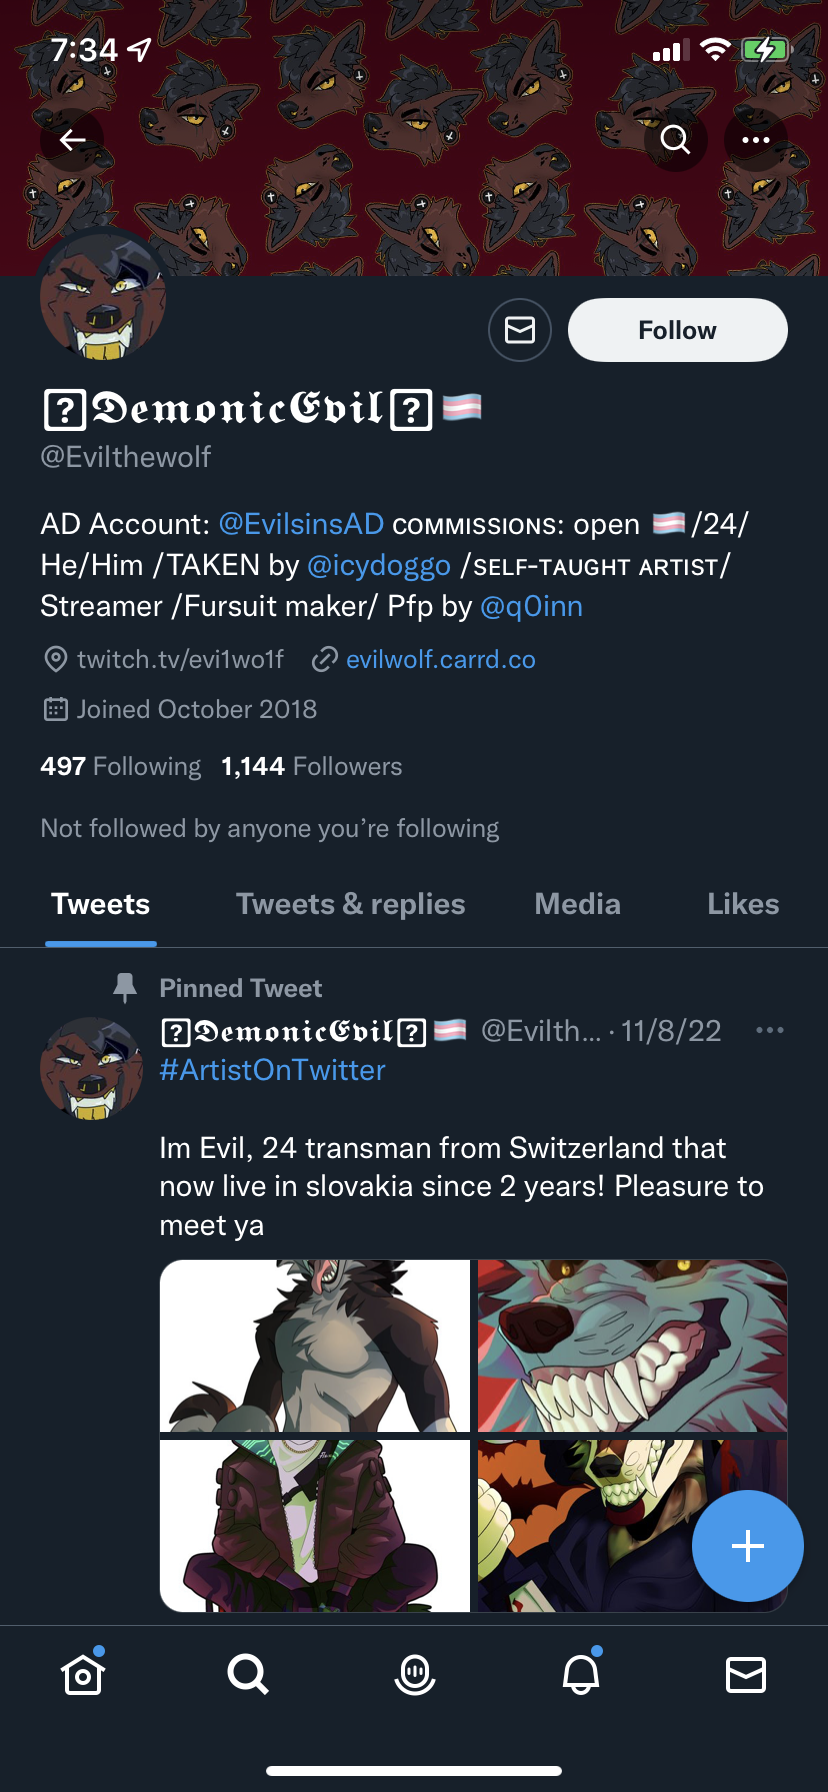
Task: Open the @EvilsinsAD mention link
Action: pos(301,524)
